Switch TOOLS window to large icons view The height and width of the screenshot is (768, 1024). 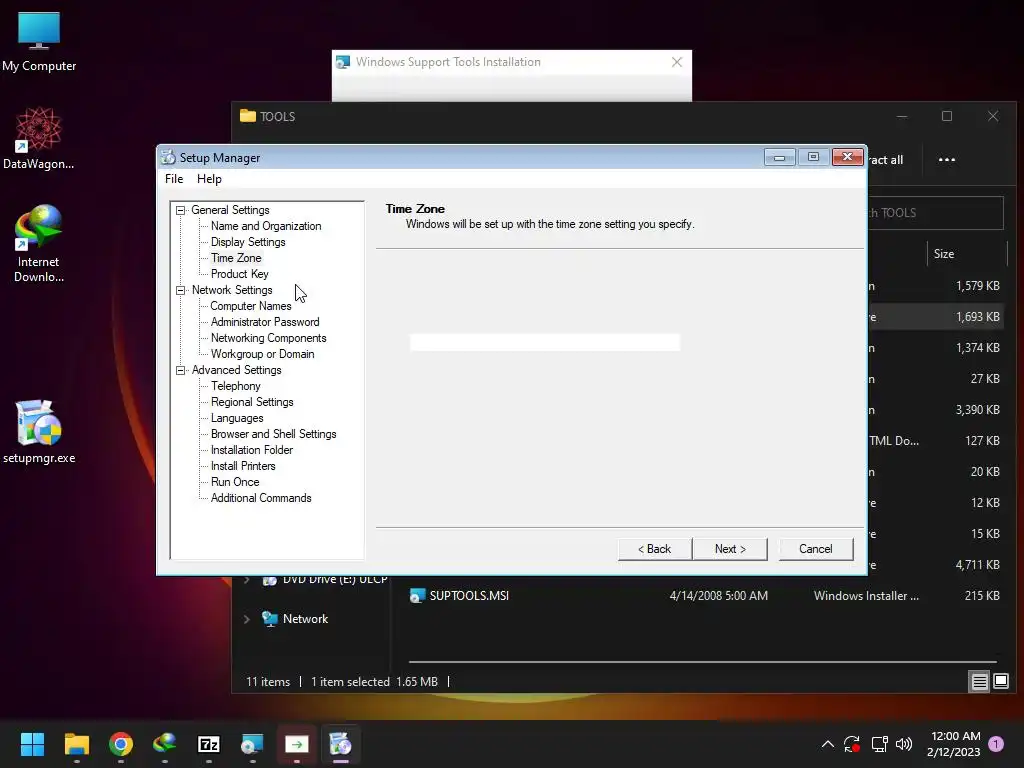(1001, 682)
